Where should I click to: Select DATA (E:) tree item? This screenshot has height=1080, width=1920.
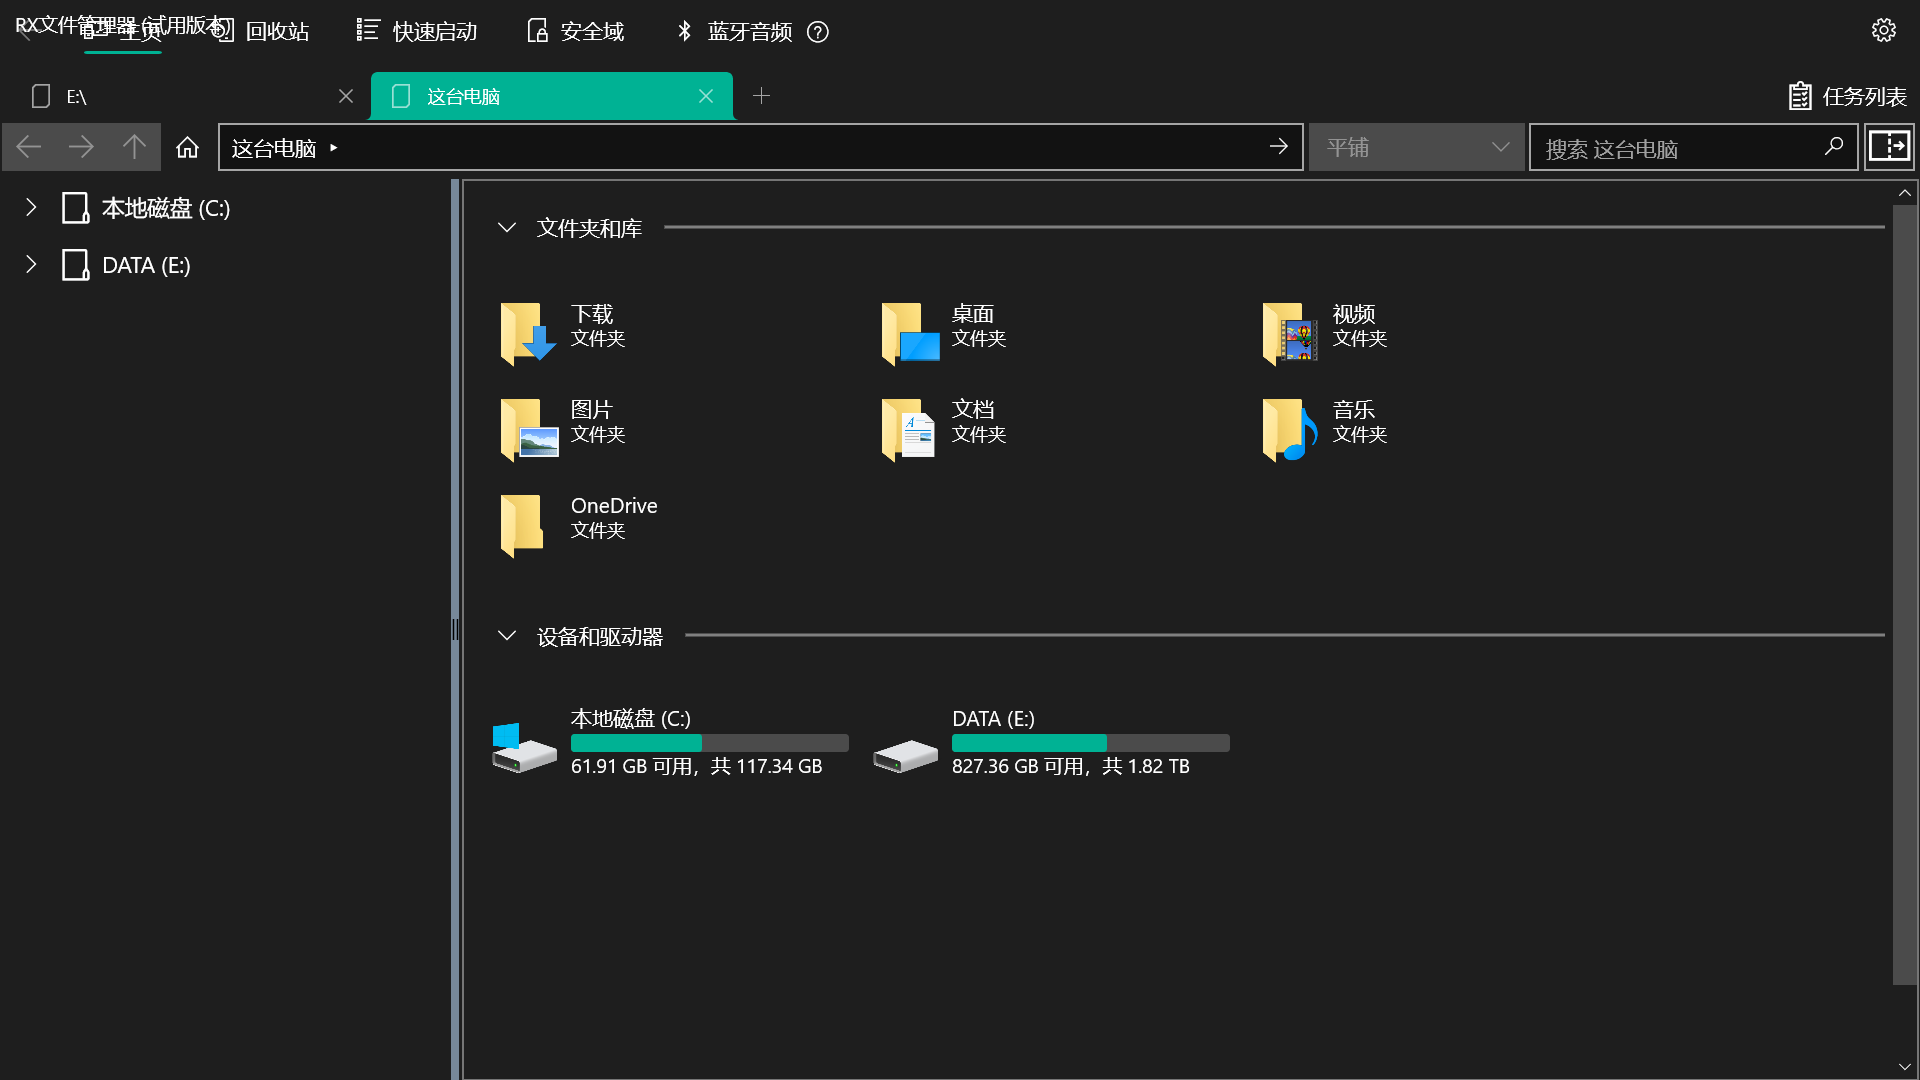coord(126,265)
